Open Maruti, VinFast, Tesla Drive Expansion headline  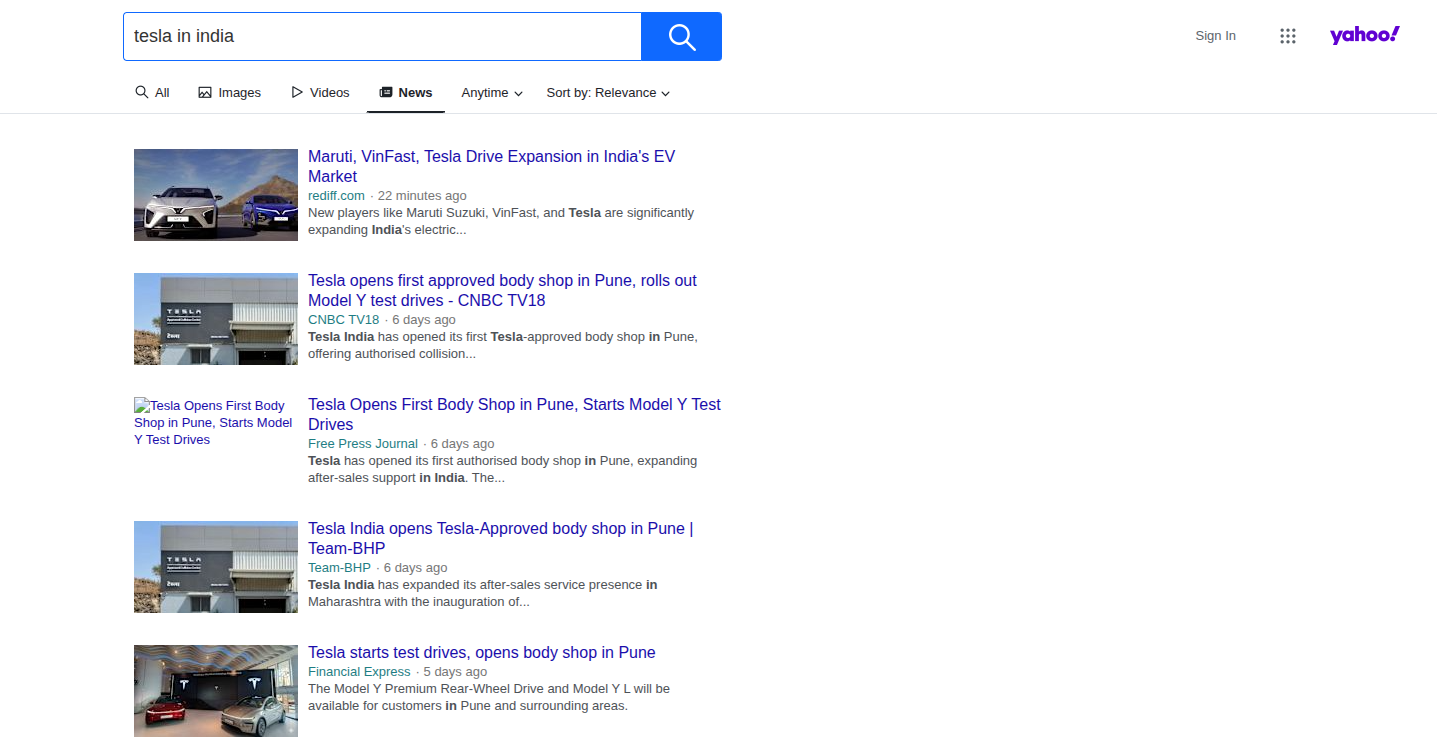491,166
